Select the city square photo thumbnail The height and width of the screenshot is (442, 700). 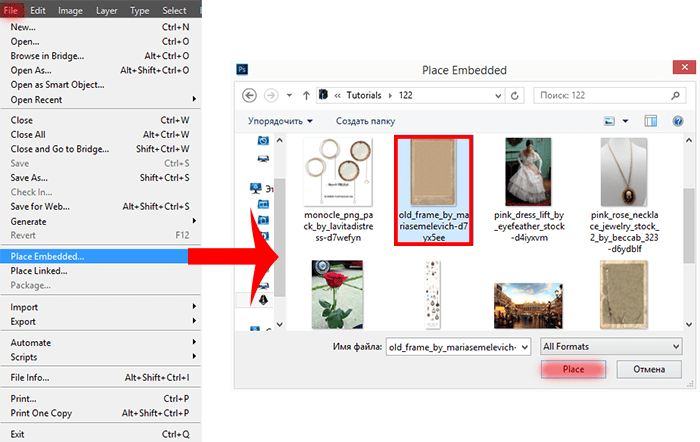(x=528, y=306)
